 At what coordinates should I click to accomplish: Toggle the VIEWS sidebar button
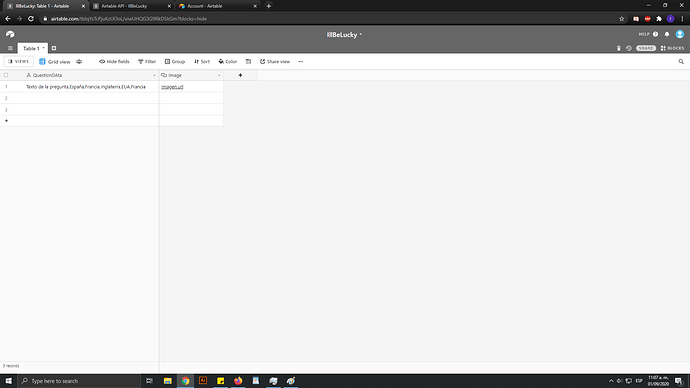pyautogui.click(x=18, y=62)
